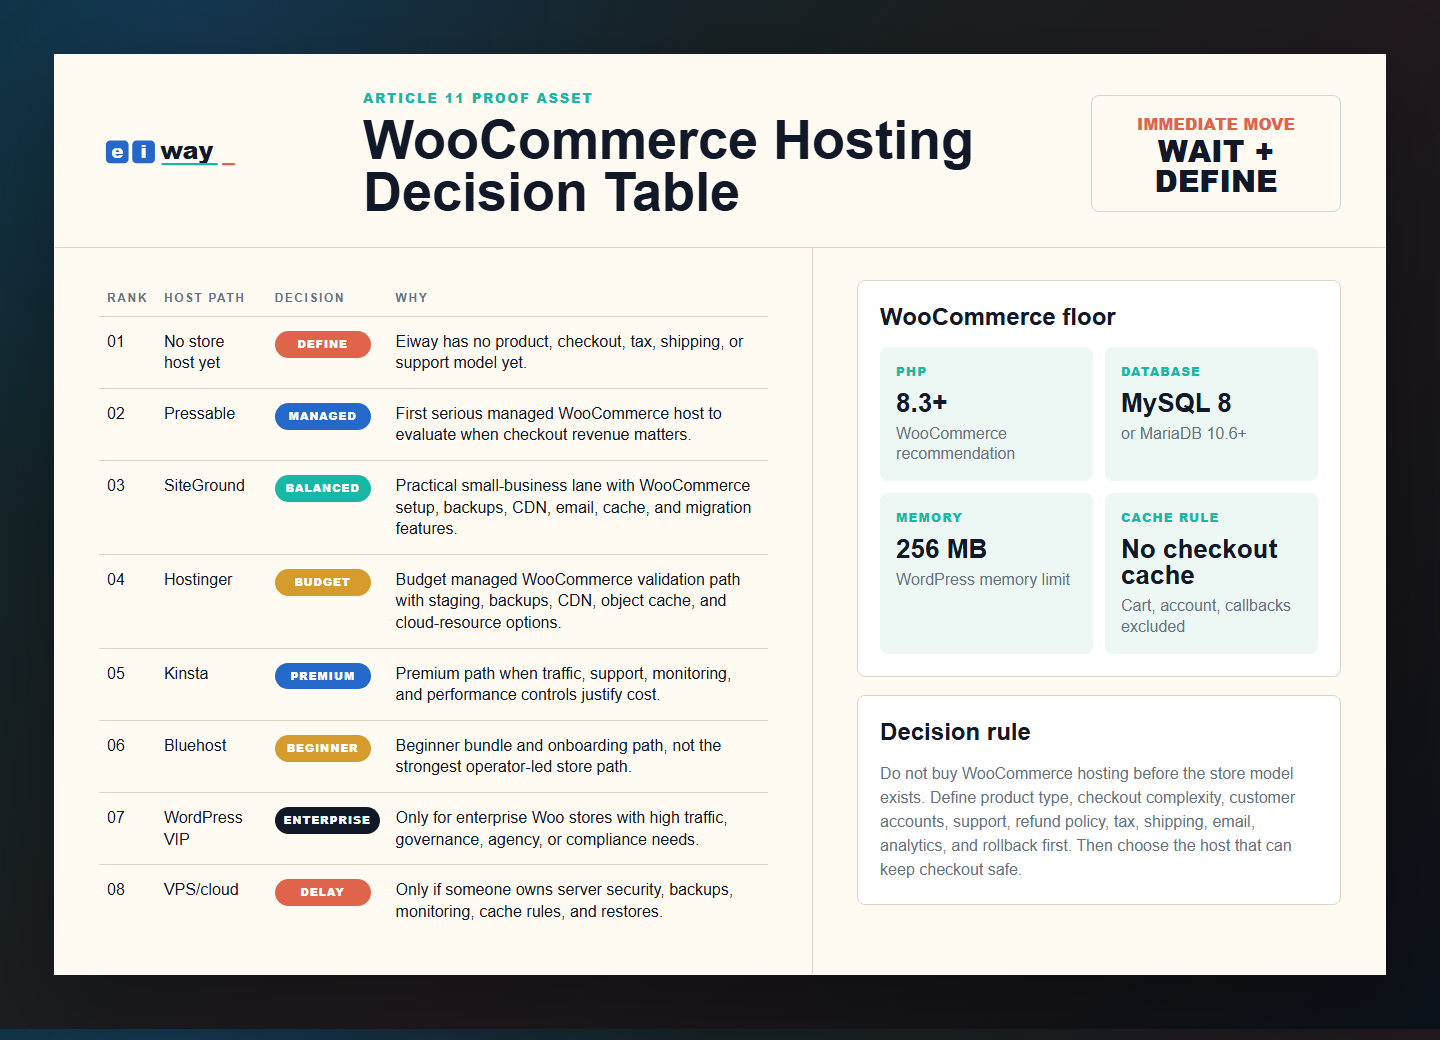Click the 'WooCommerce Hosting Decision Table' title

coord(668,166)
